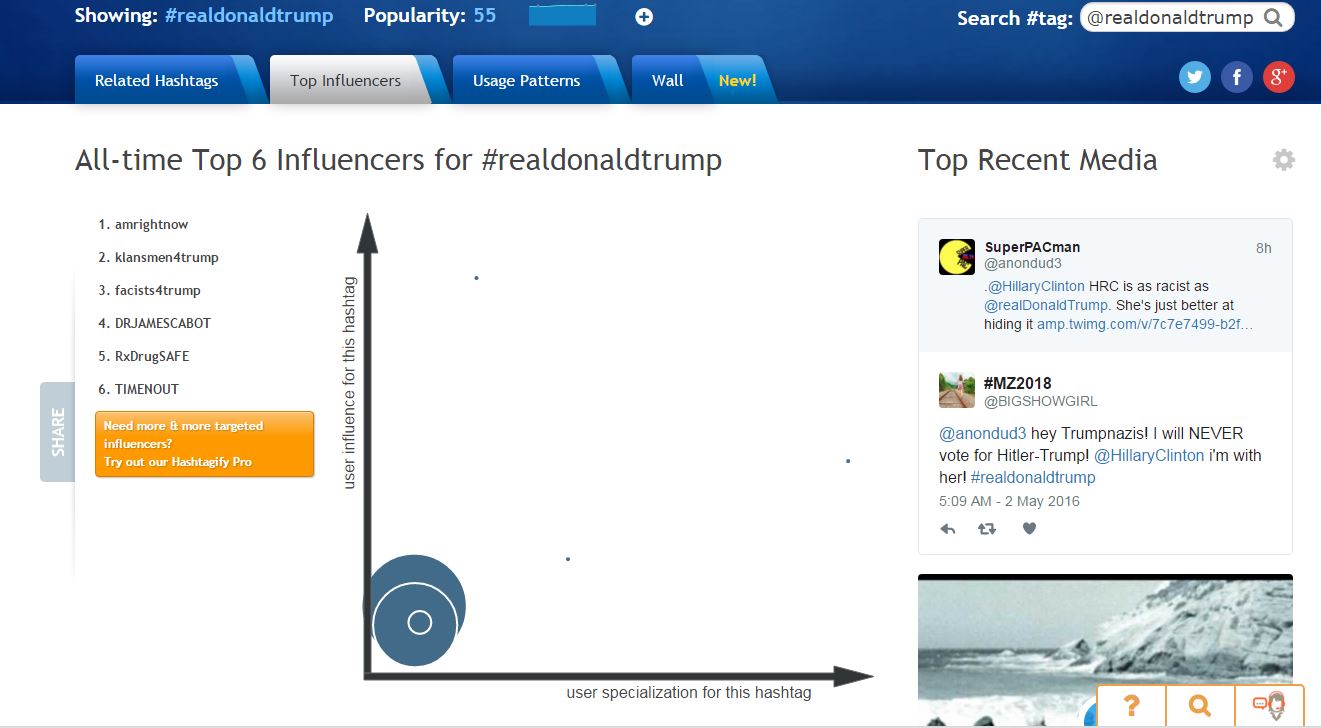The width and height of the screenshot is (1321, 728).
Task: Click the bottom toolbar magnifier icon
Action: 1200,706
